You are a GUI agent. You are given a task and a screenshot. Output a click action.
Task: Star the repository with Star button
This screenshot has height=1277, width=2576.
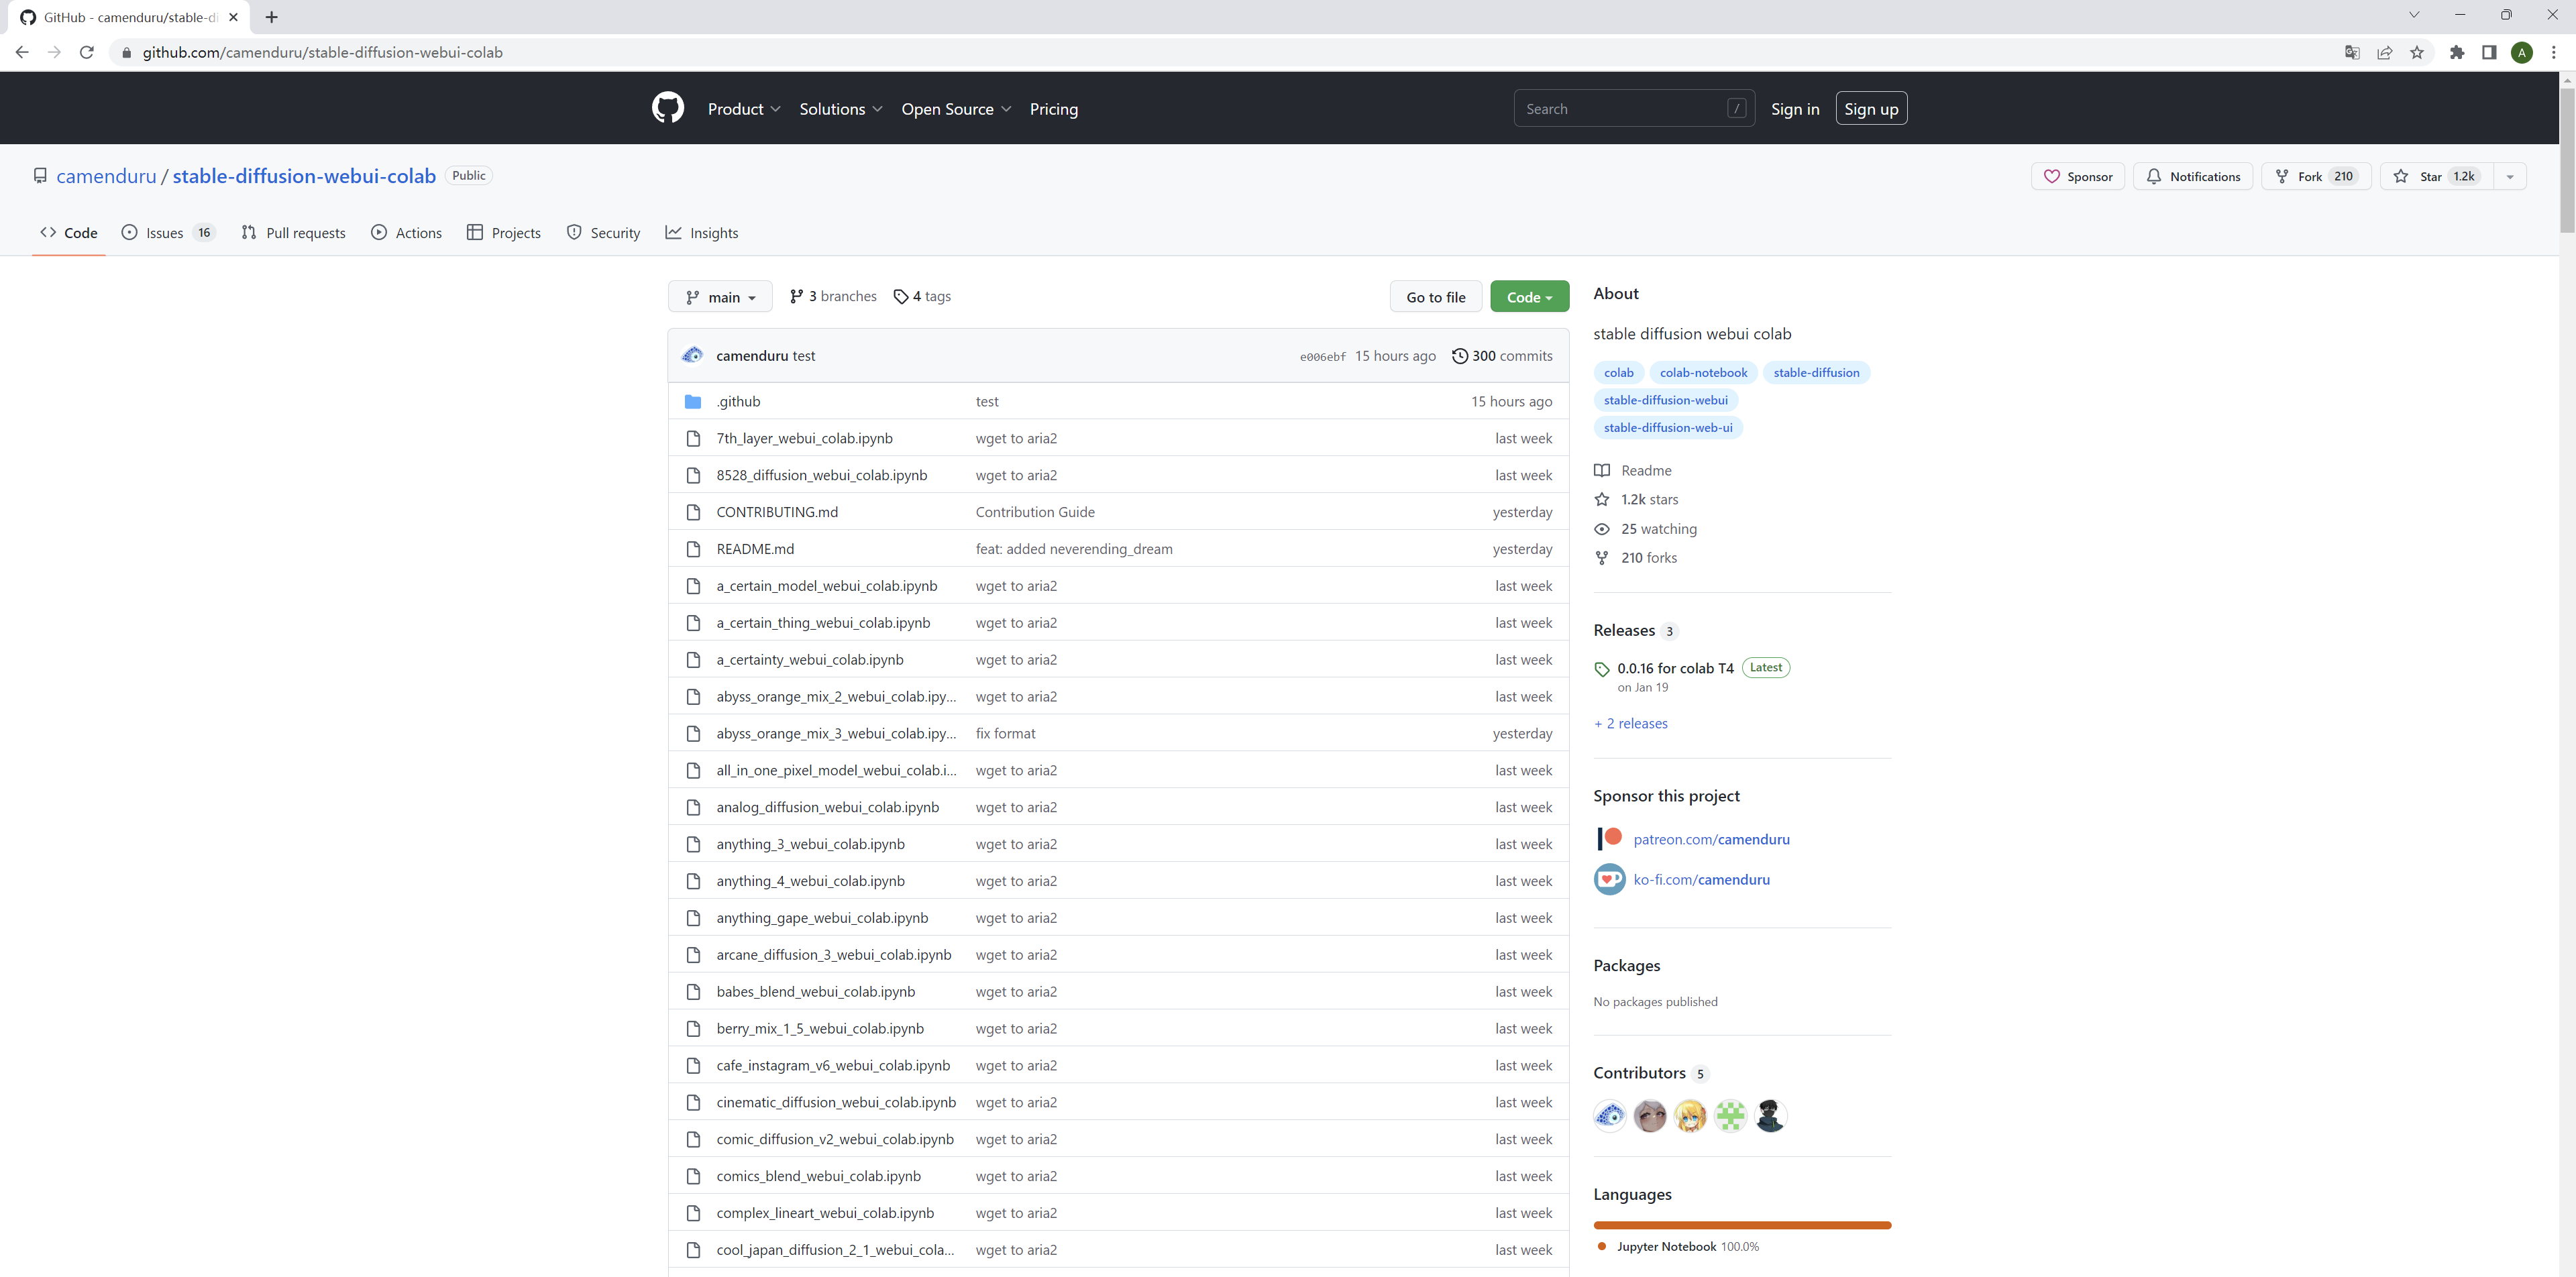[x=2436, y=176]
